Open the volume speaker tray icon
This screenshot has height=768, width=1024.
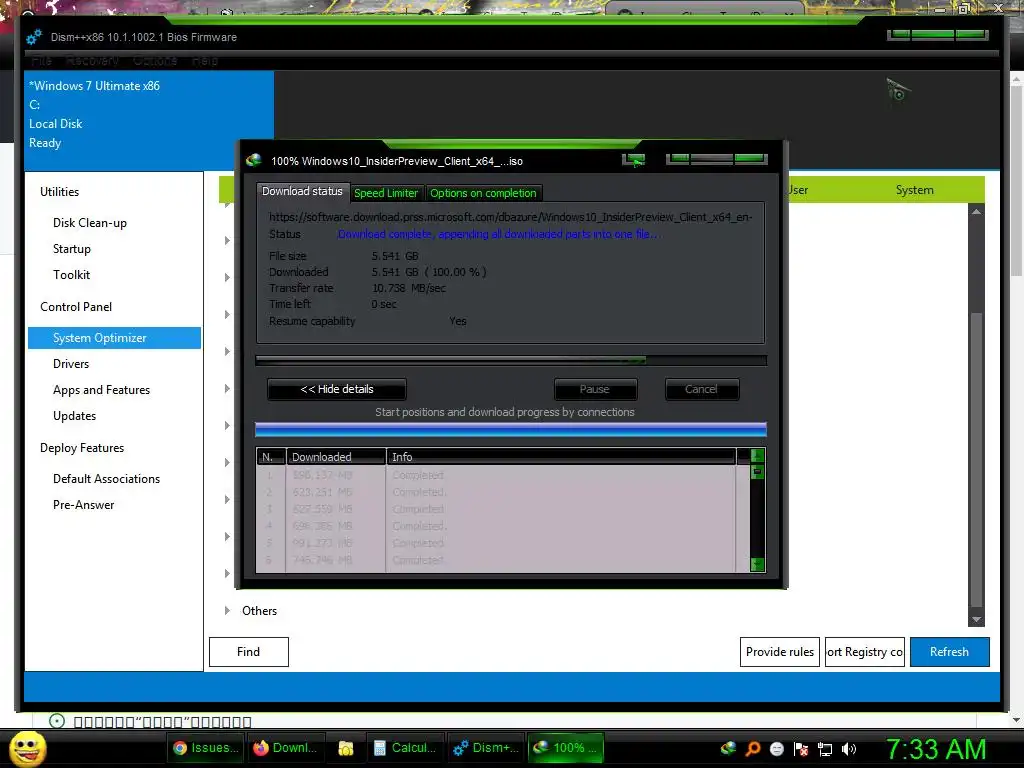[849, 748]
